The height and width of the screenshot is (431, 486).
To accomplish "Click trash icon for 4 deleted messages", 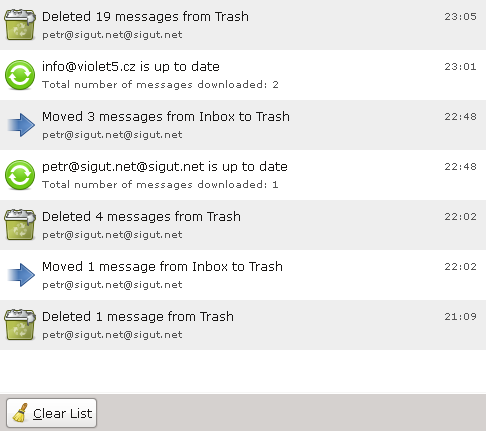I will coord(20,225).
